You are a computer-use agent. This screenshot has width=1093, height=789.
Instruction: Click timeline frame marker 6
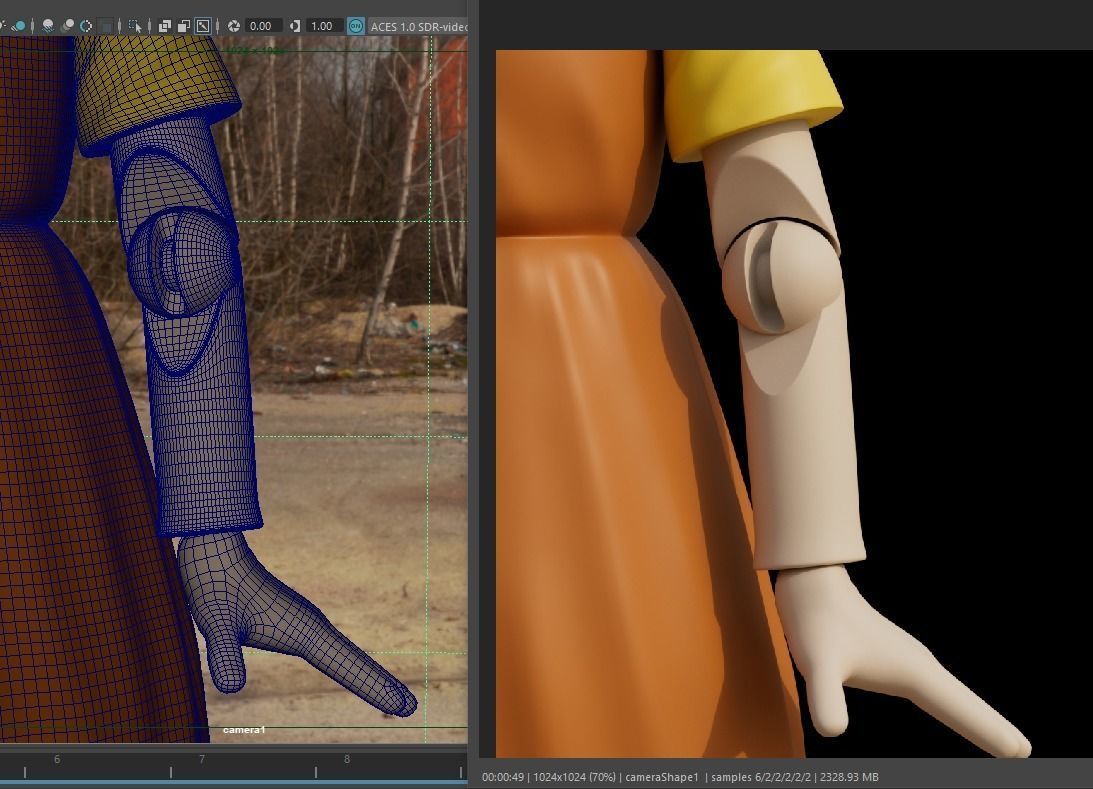tap(57, 759)
